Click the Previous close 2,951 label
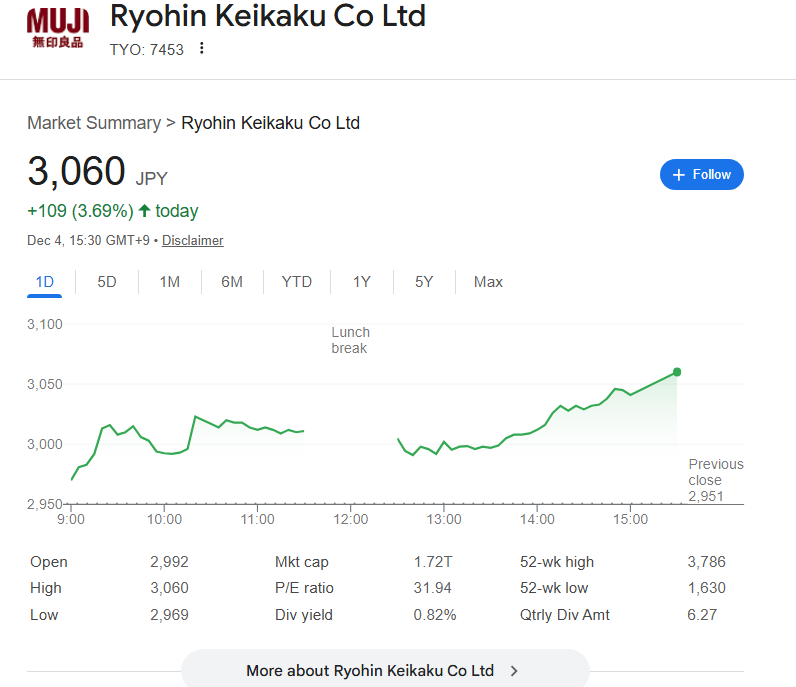The image size is (796, 687). pos(716,480)
